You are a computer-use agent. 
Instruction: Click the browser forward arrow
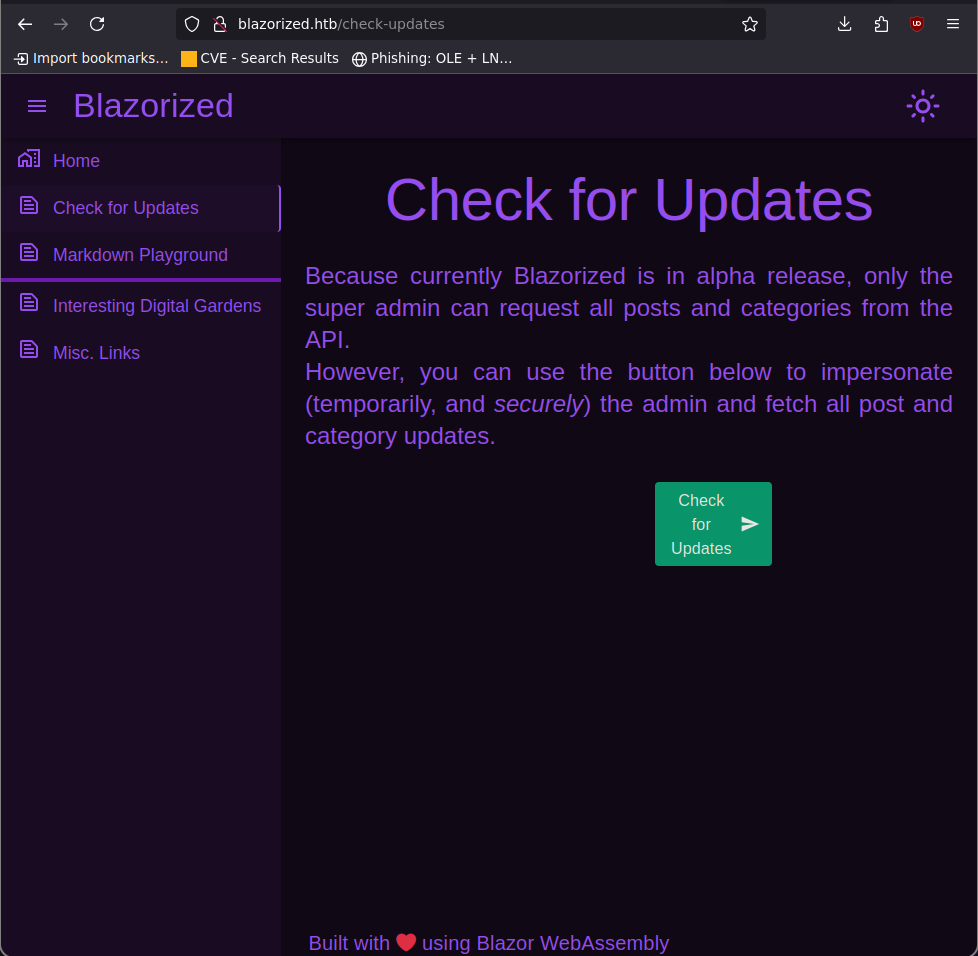[x=61, y=24]
